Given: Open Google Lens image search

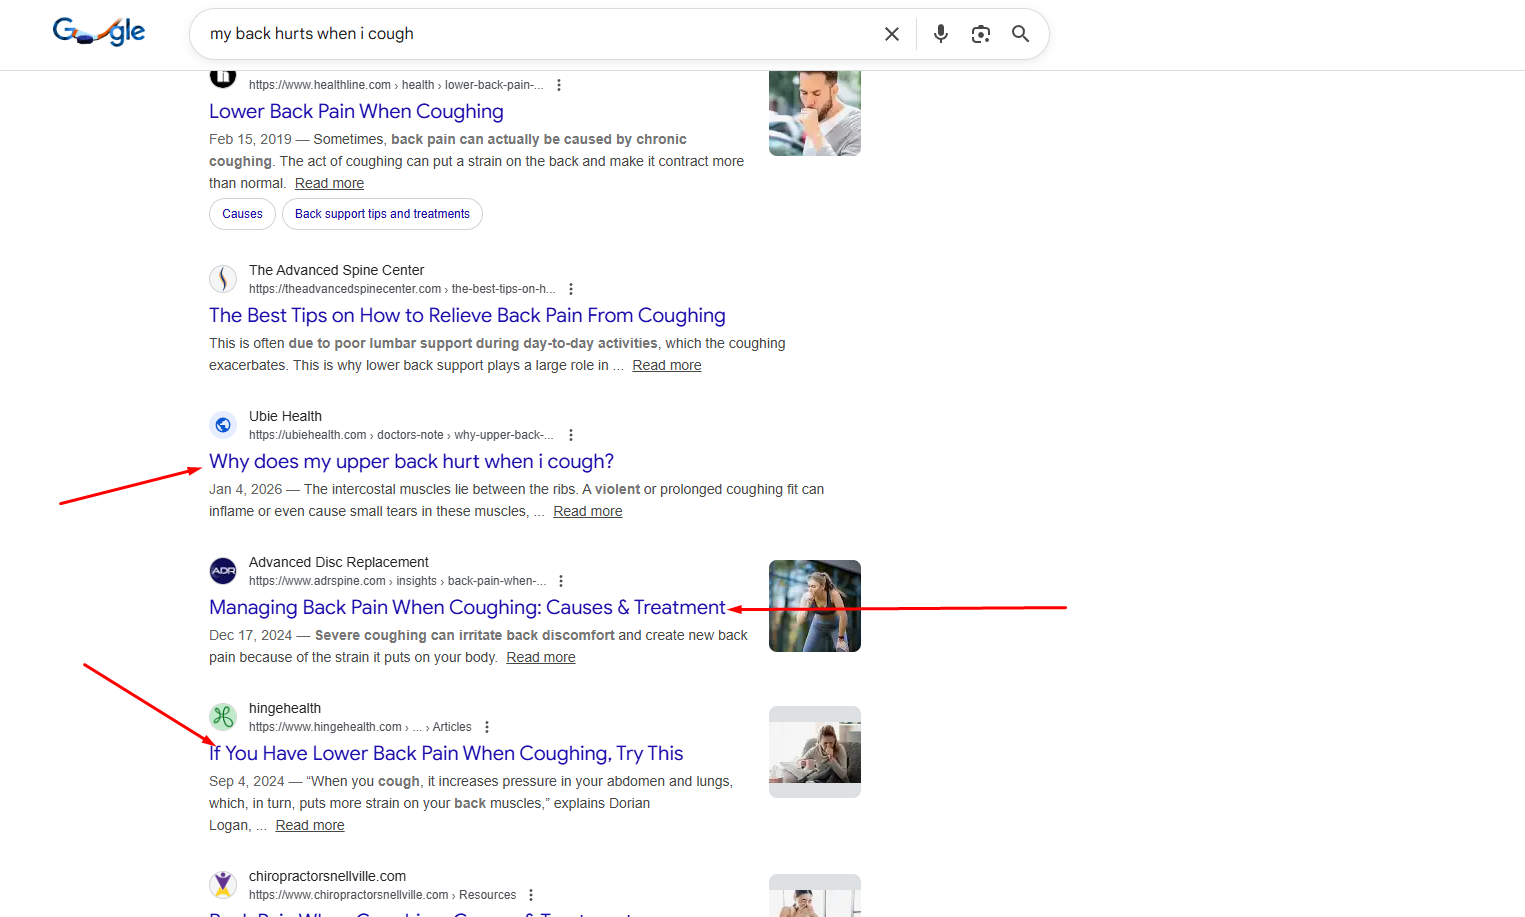Looking at the screenshot, I should (x=980, y=34).
